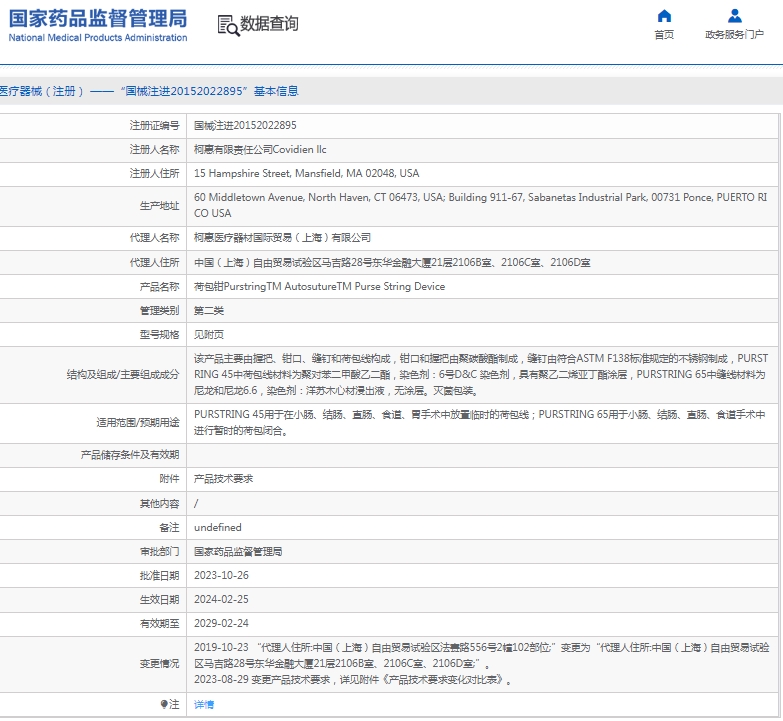Click the undefined remark value
Screen dimensions: 783x721
(x=218, y=527)
